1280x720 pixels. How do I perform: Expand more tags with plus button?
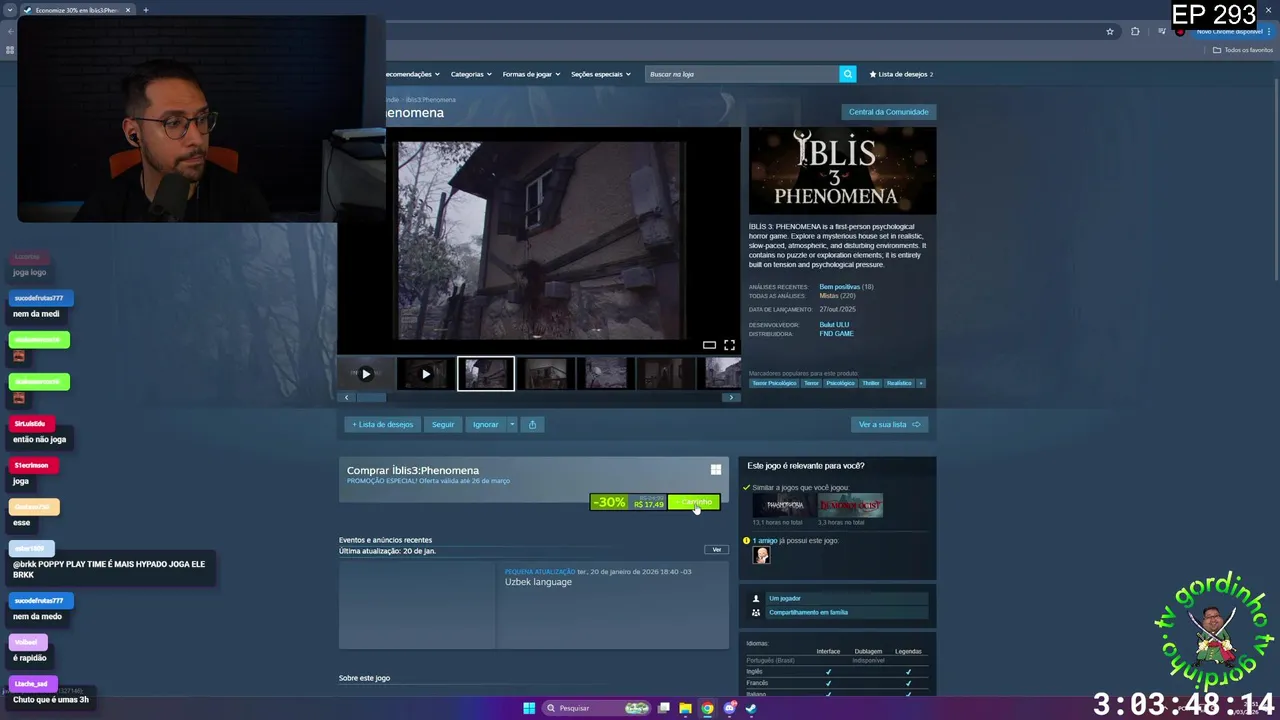pos(921,383)
